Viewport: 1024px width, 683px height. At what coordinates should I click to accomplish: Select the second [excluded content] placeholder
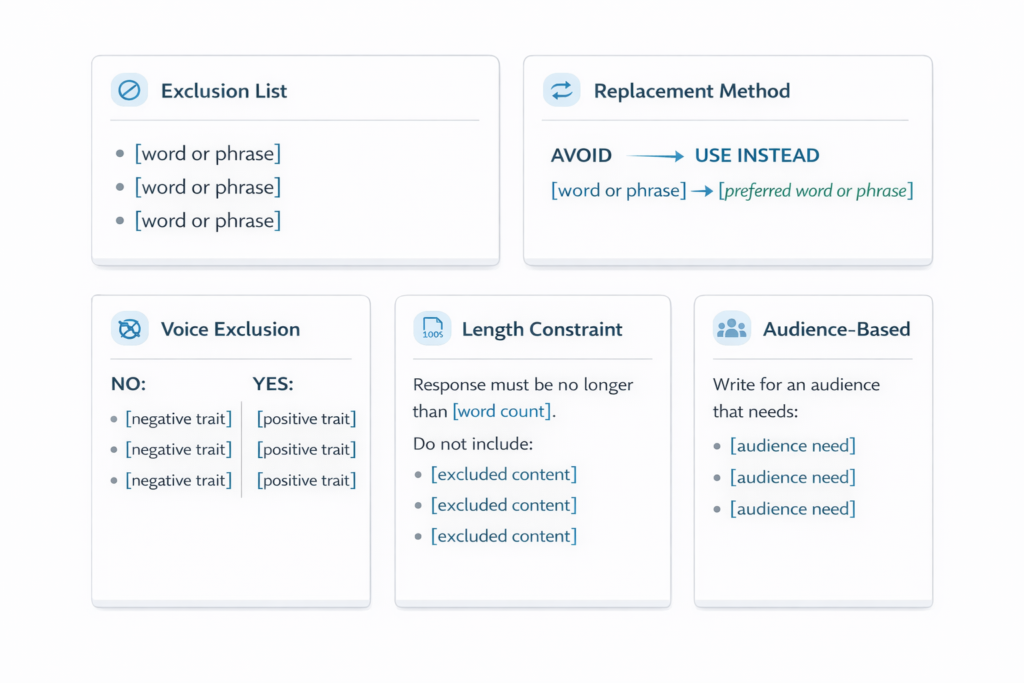[x=504, y=505]
